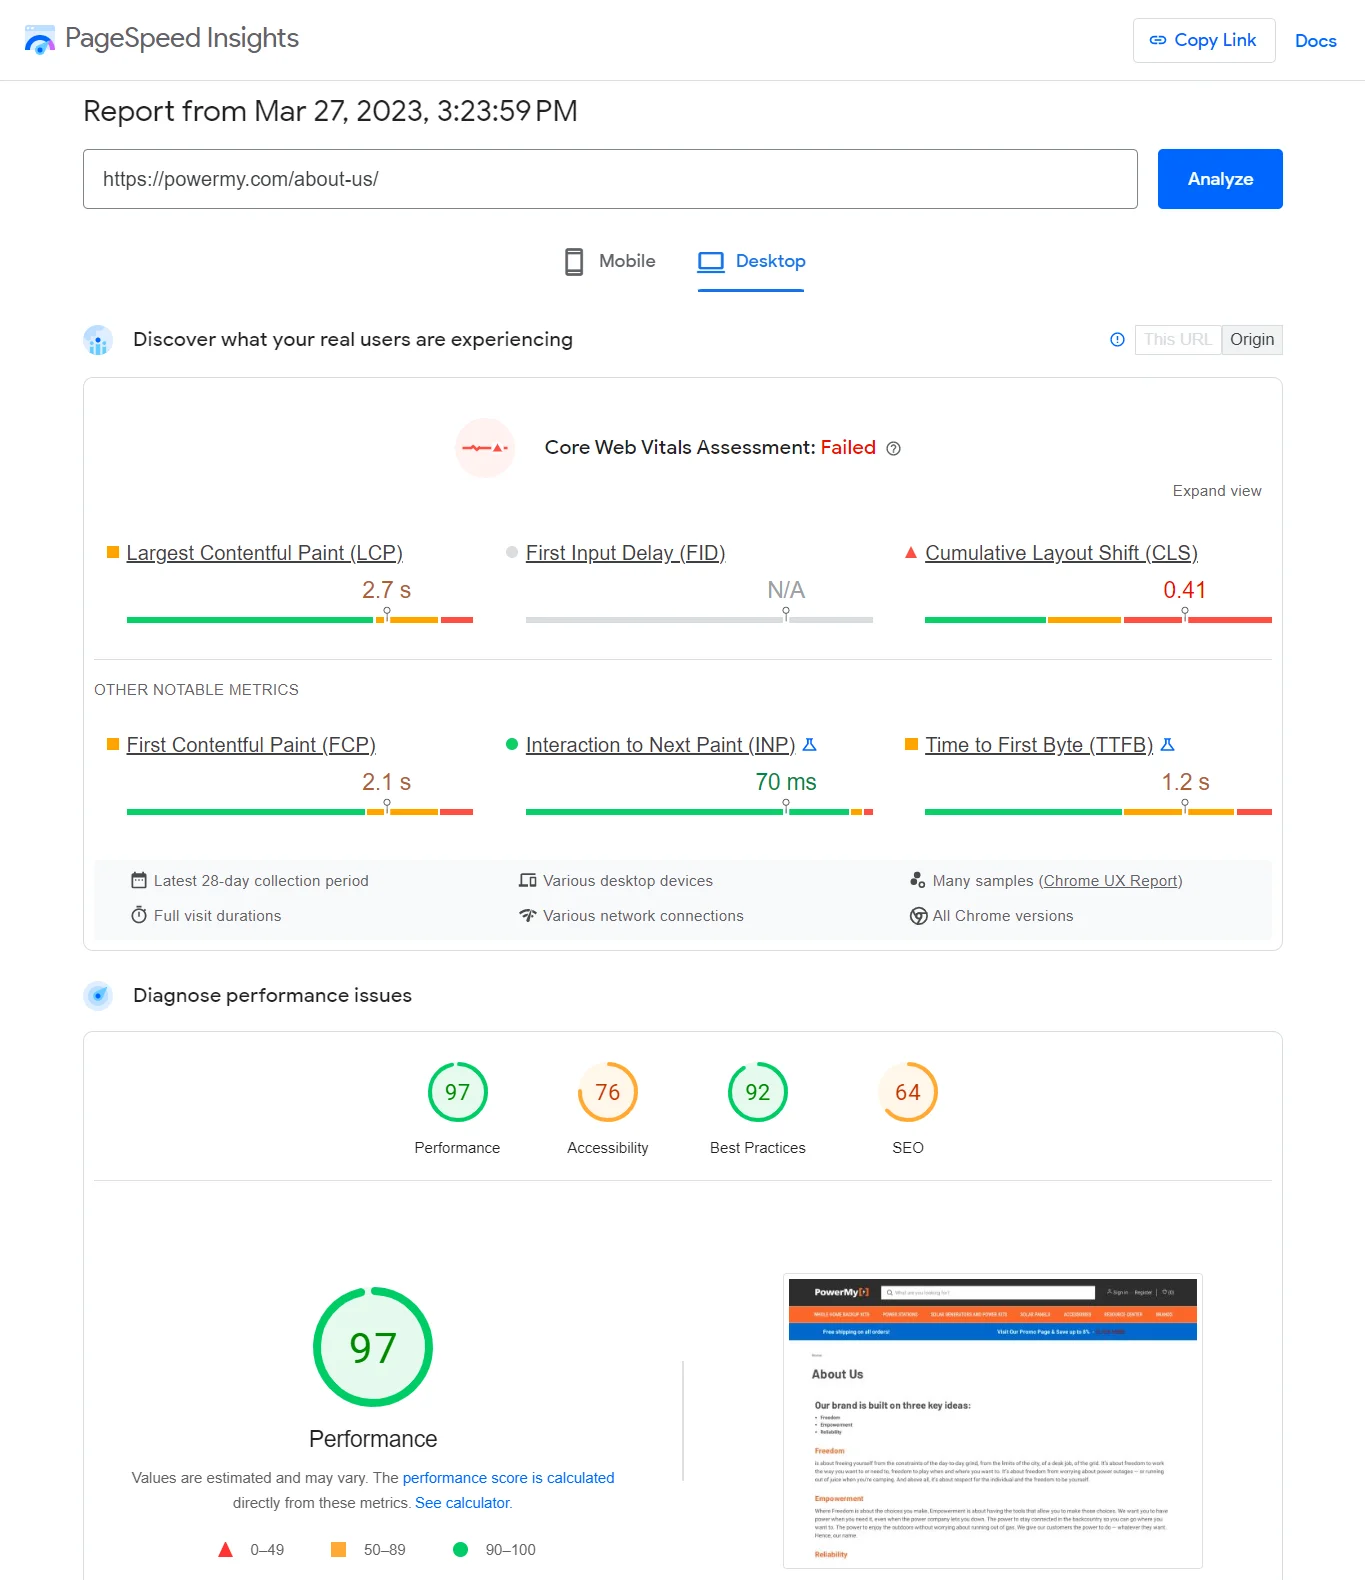Open First Contentful Paint (FCP) link

(x=251, y=745)
